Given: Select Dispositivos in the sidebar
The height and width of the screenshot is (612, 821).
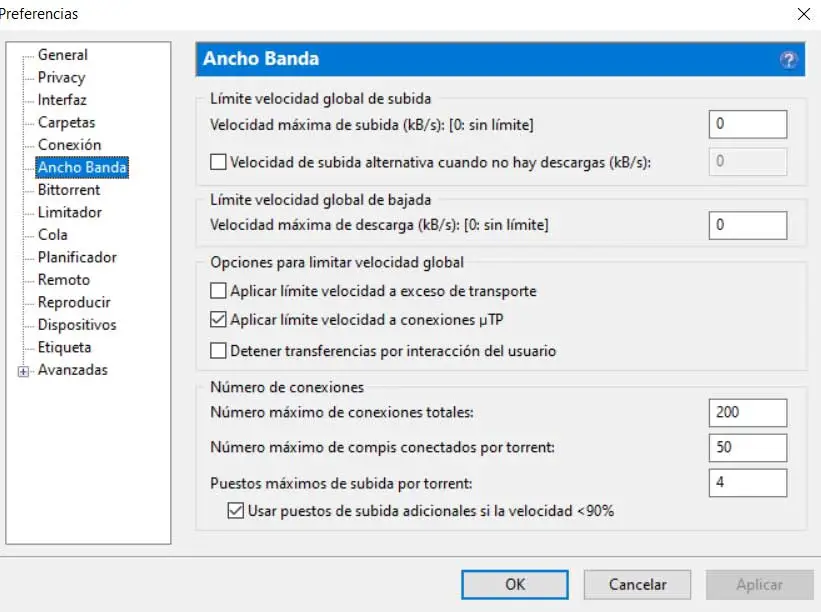Looking at the screenshot, I should pyautogui.click(x=77, y=325).
